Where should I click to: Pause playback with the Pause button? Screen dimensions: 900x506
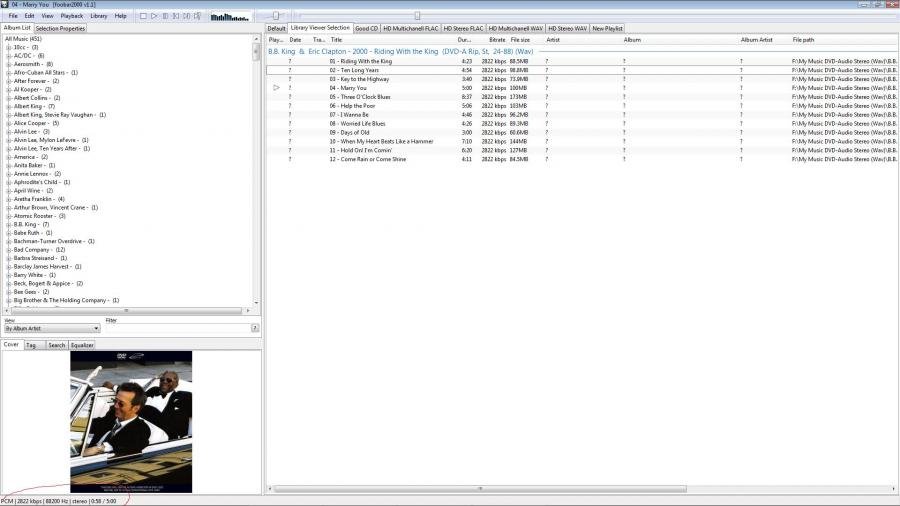(165, 16)
